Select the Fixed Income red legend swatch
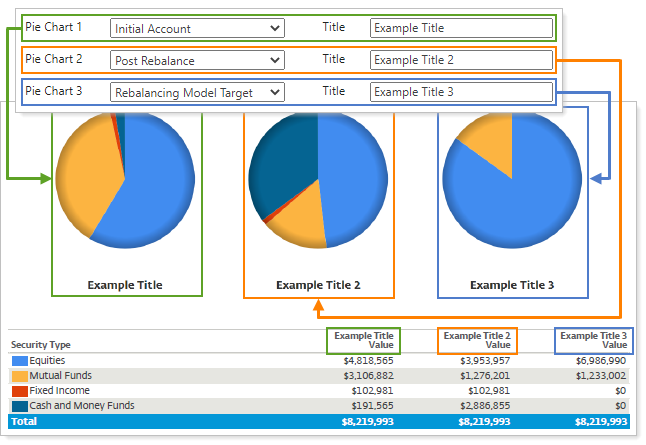This screenshot has height=445, width=646. coord(19,391)
